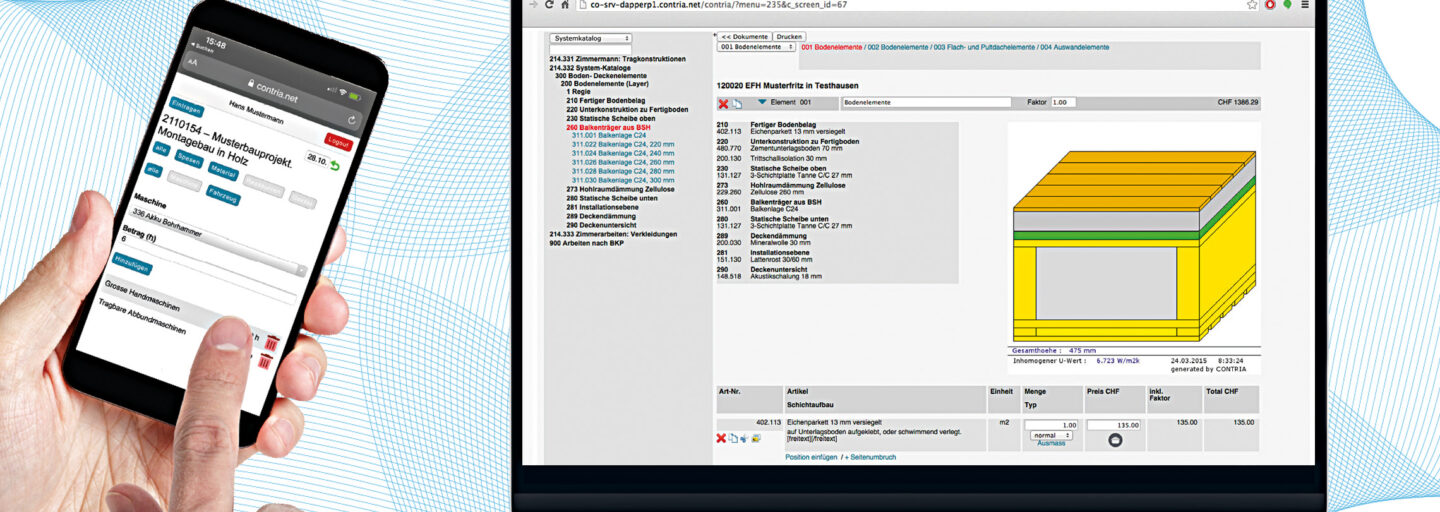Reload page with browser refresh icon
Image resolution: width=1440 pixels, height=512 pixels.
(x=546, y=5)
